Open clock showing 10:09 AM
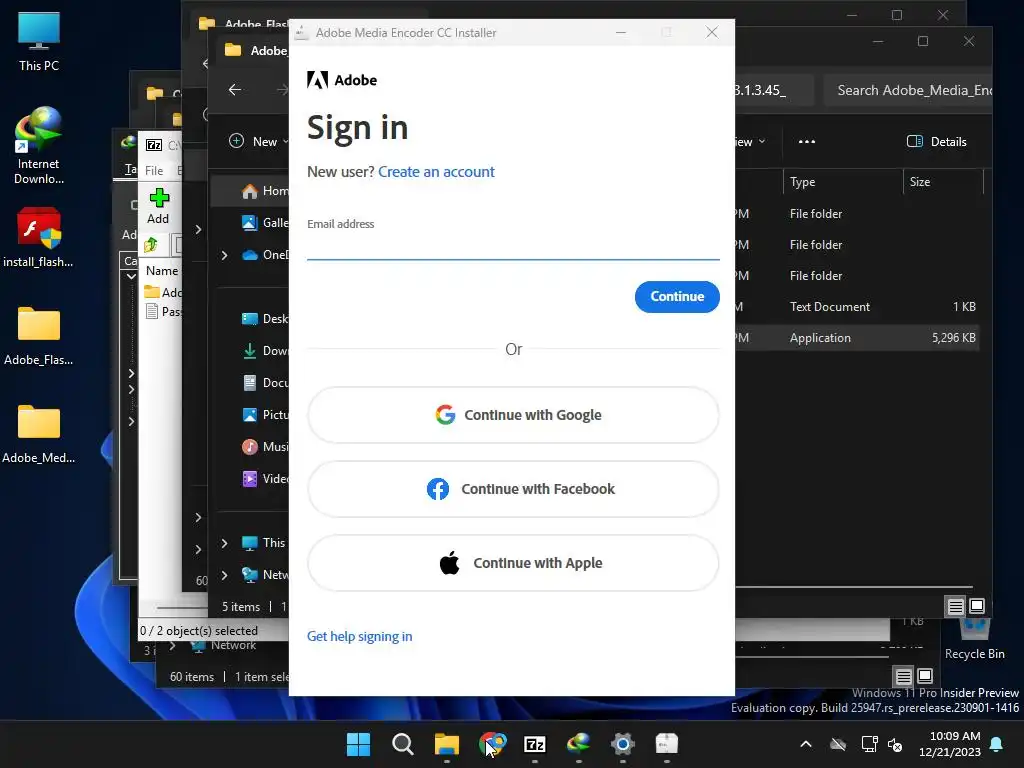 [x=950, y=744]
